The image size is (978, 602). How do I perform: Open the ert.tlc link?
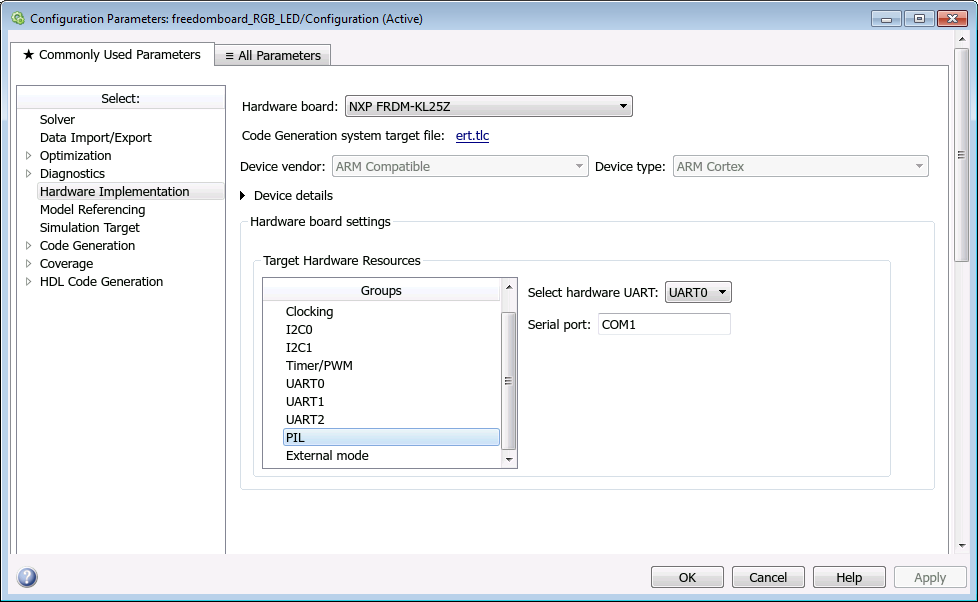(472, 136)
